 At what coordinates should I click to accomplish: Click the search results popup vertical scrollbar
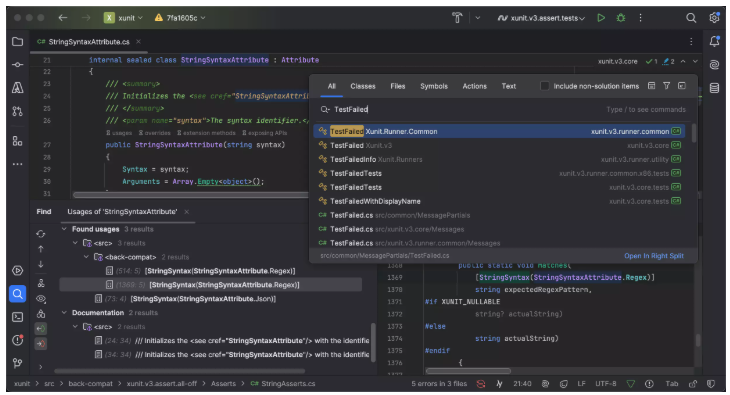(694, 133)
